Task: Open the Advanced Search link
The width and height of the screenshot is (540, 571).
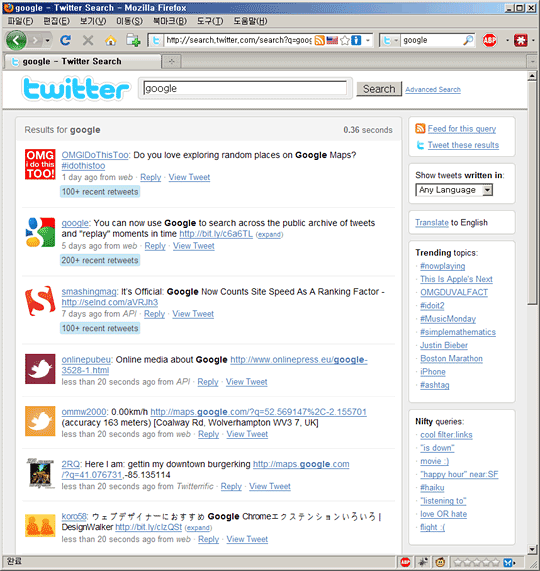Action: (433, 90)
